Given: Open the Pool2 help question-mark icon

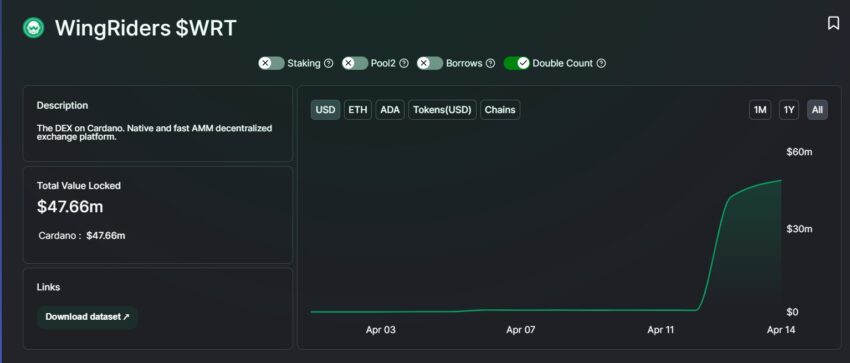Looking at the screenshot, I should click(x=404, y=63).
